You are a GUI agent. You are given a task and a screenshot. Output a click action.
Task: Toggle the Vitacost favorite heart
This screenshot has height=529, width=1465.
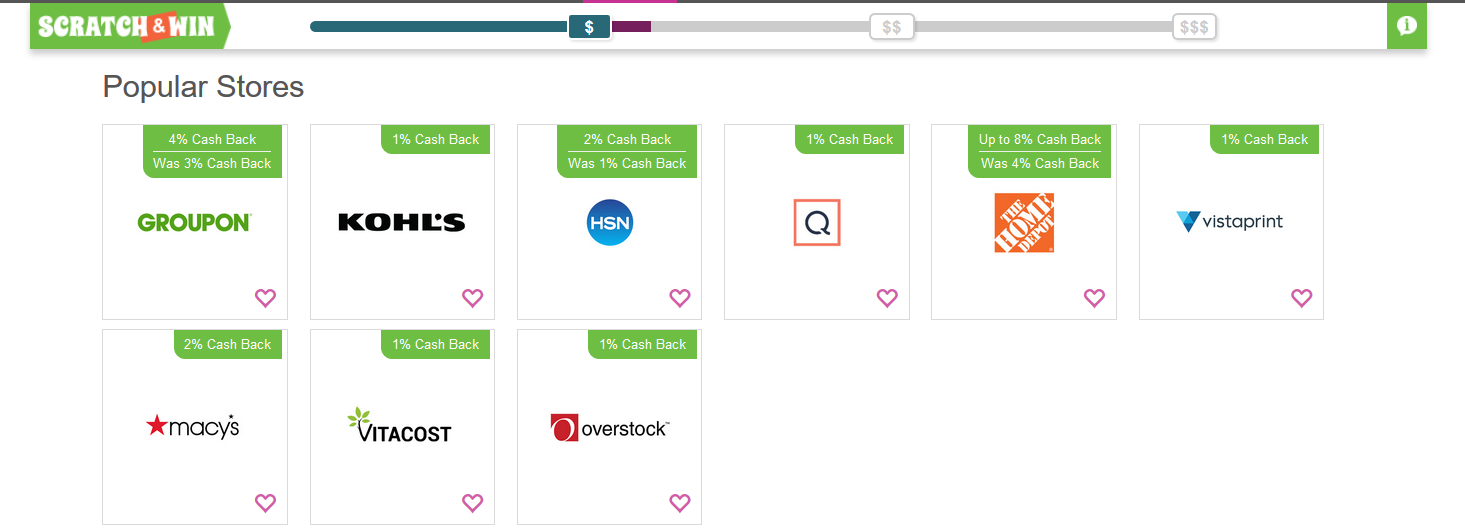click(472, 503)
